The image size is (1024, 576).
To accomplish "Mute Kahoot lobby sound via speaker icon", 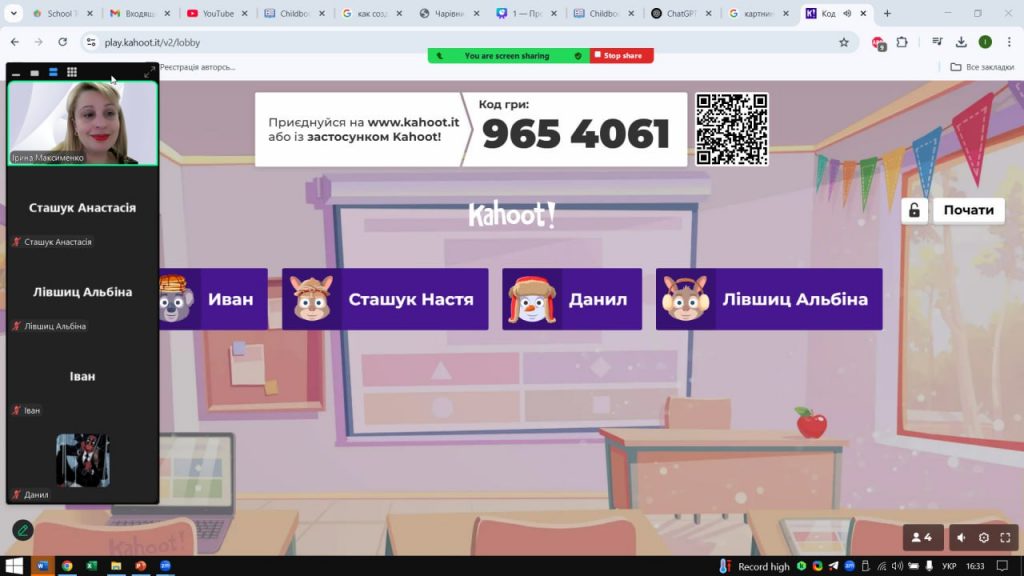I will pos(961,538).
